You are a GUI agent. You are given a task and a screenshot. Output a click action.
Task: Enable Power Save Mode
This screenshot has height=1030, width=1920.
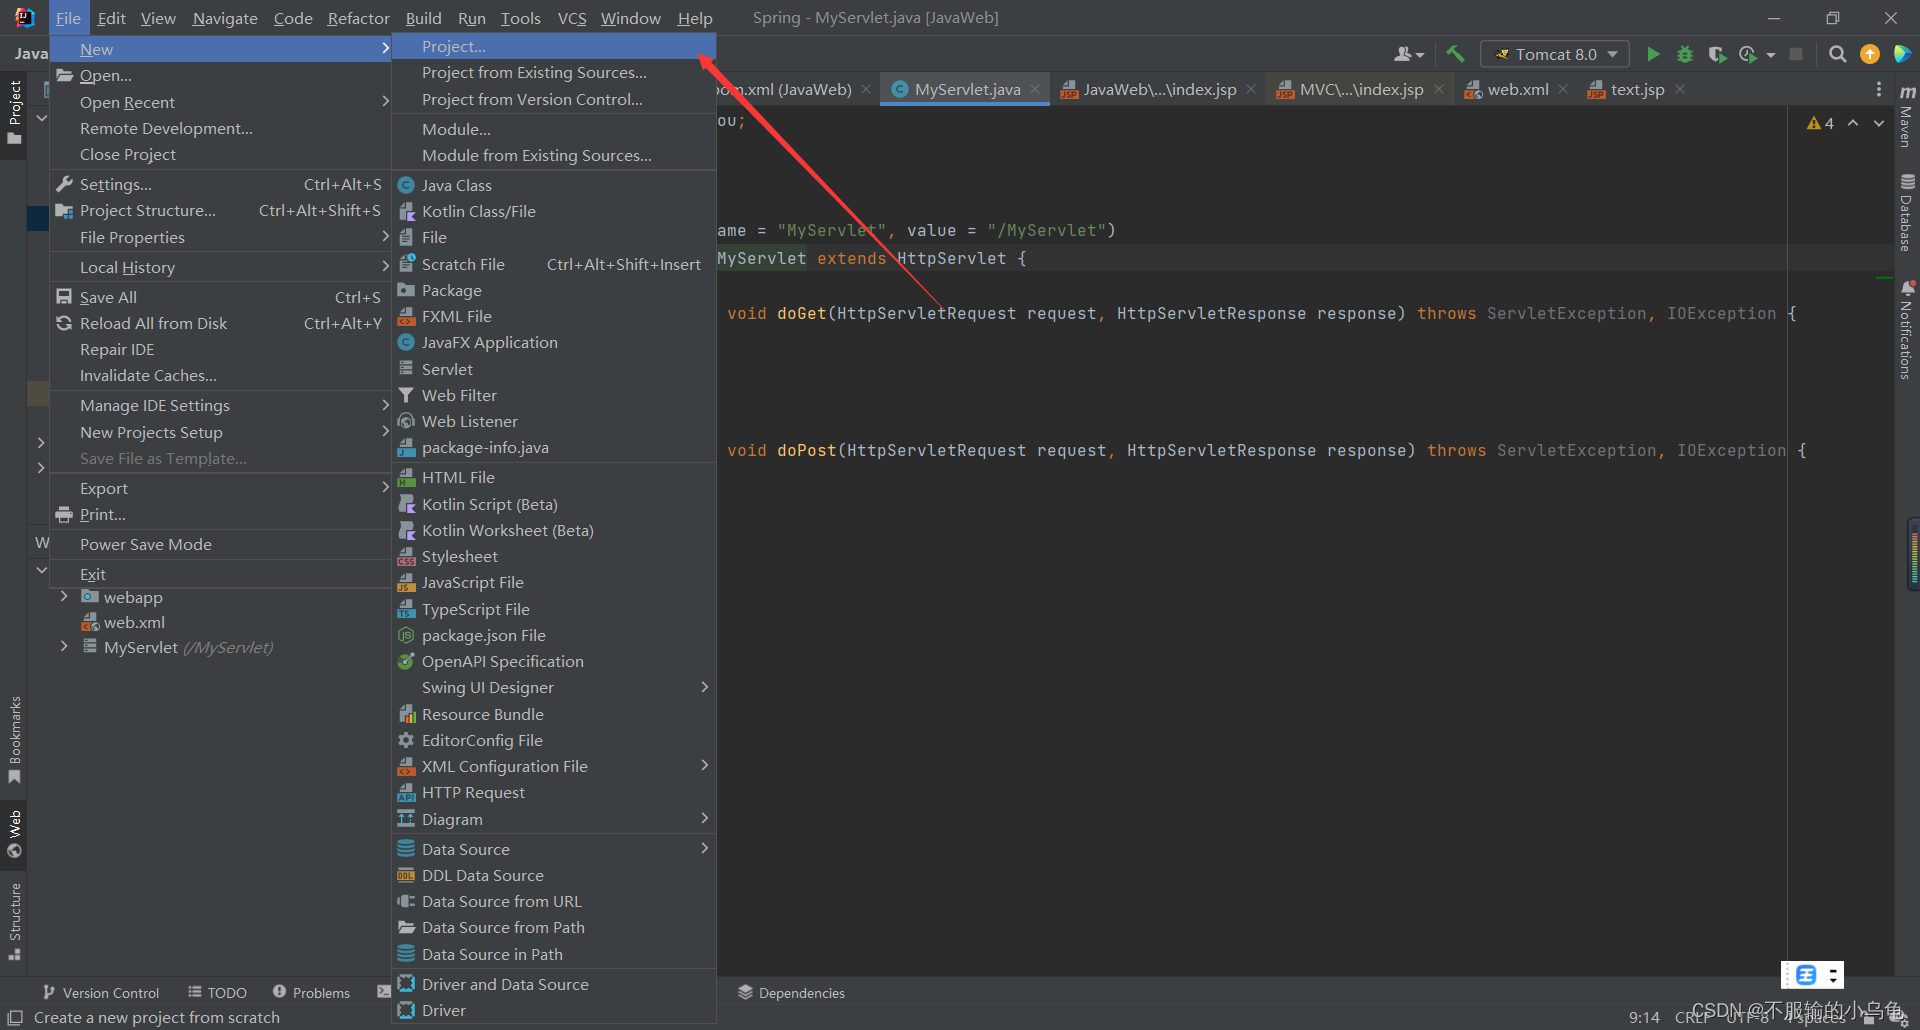pyautogui.click(x=220, y=544)
